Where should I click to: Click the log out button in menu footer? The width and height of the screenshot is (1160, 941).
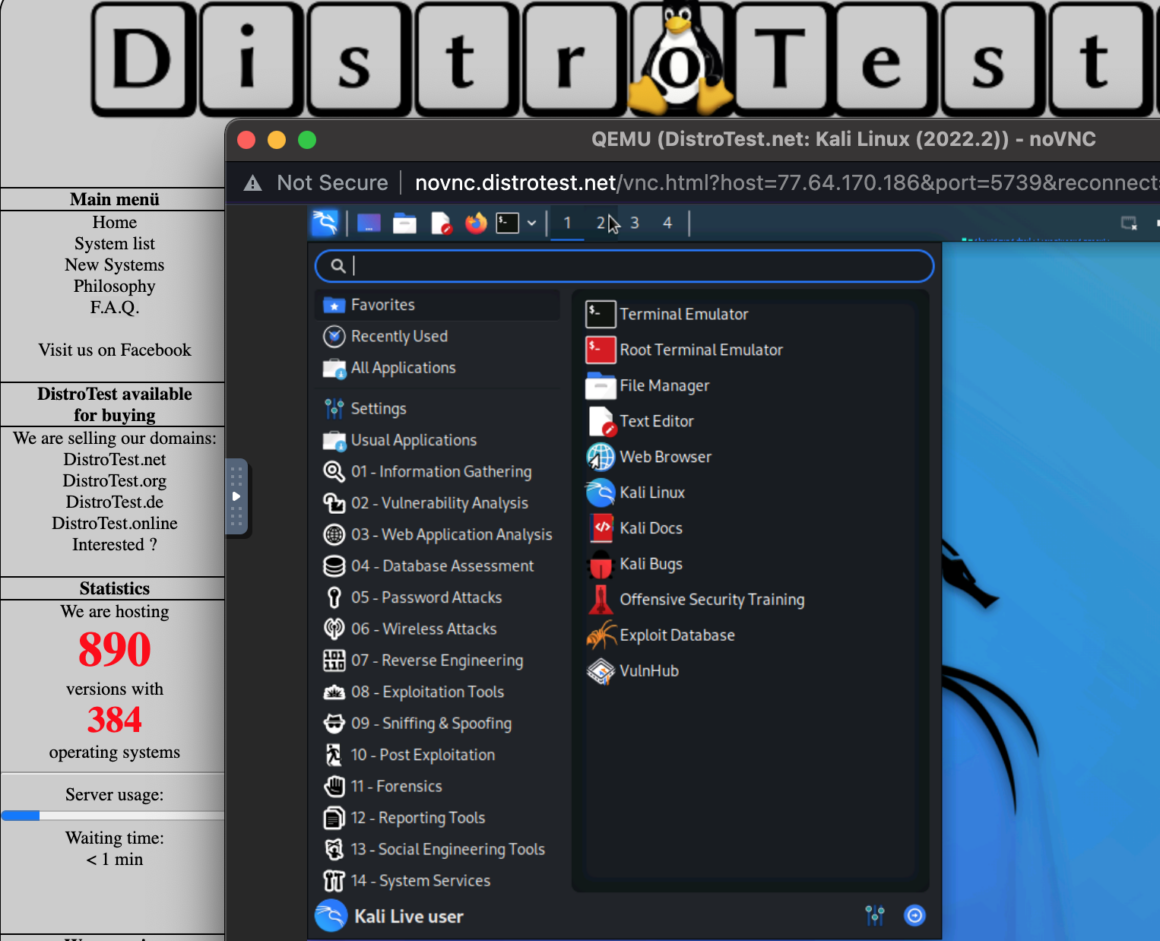tap(914, 916)
